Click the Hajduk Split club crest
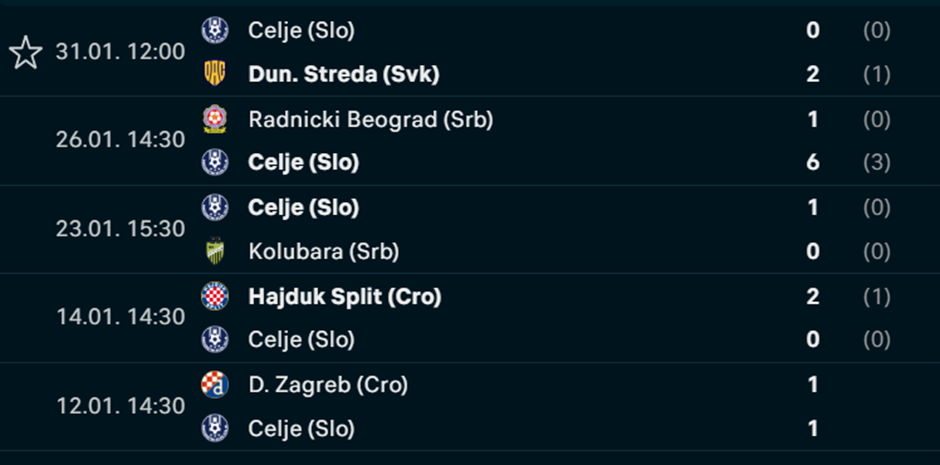 pos(215,296)
